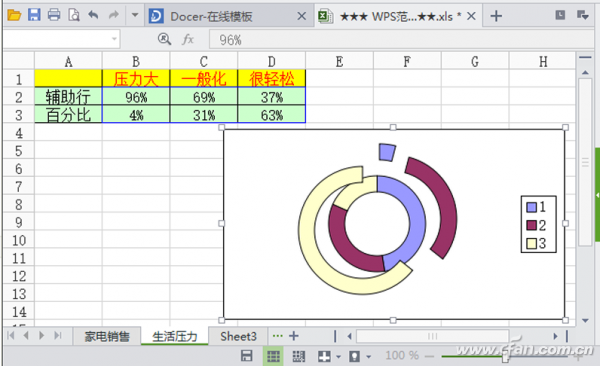The image size is (600, 366).
Task: Add a new sheet with plus button
Action: coord(293,336)
